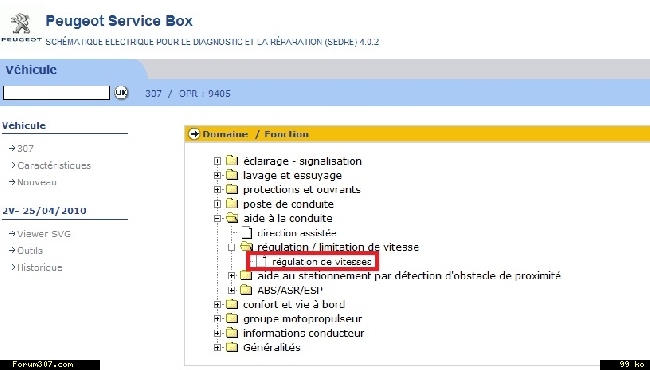Viewport: 650px width, 370px height.
Task: Expand the ABS/ASR/ESP node
Action: pyautogui.click(x=232, y=290)
